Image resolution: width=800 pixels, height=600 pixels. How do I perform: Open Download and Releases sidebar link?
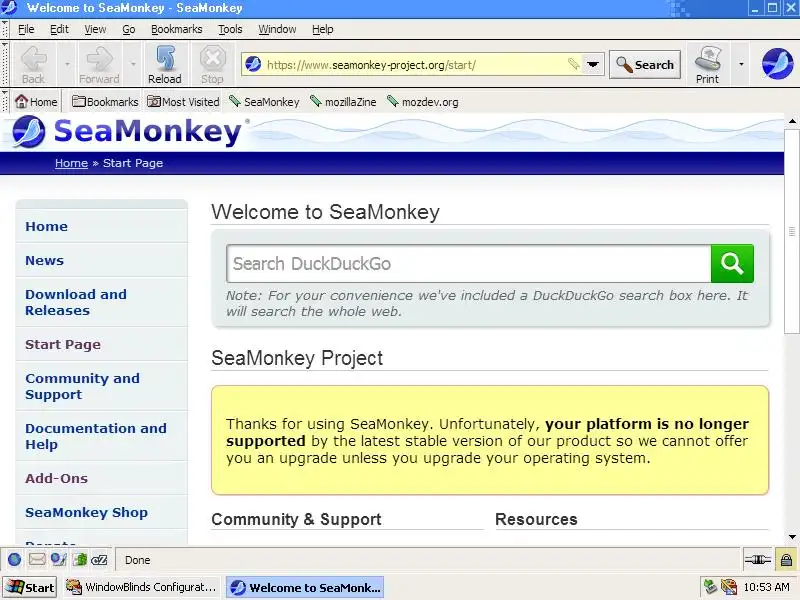point(76,302)
